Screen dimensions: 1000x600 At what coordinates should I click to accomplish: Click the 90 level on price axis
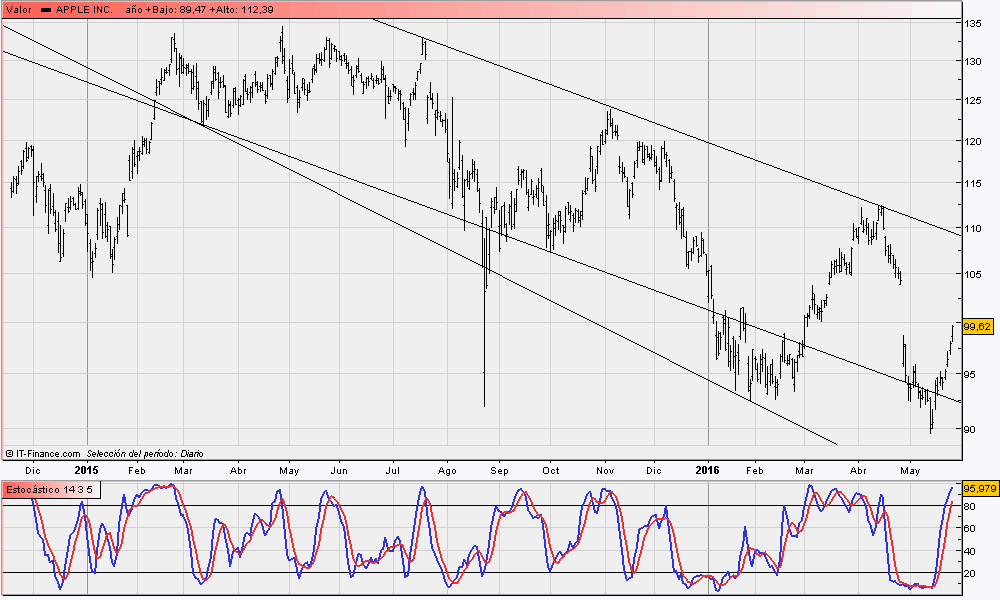969,430
